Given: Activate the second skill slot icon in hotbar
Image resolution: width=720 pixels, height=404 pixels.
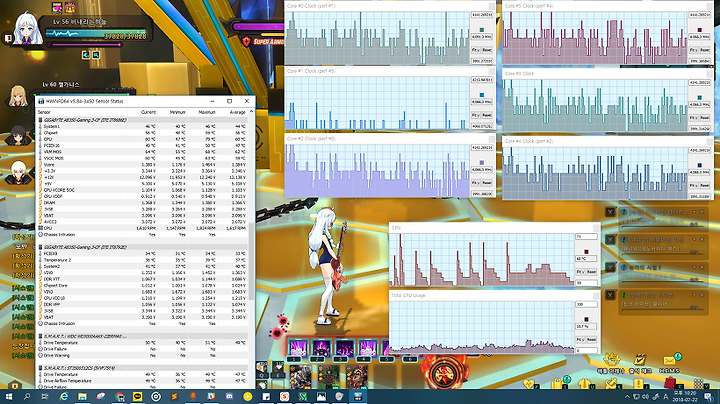Looking at the screenshot, I should [x=321, y=348].
